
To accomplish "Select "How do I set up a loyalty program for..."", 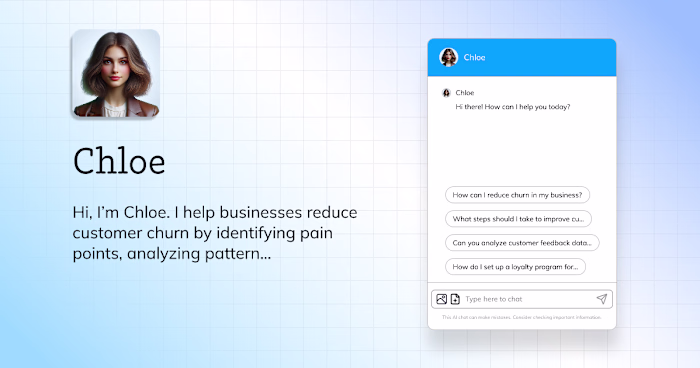I will [x=515, y=267].
